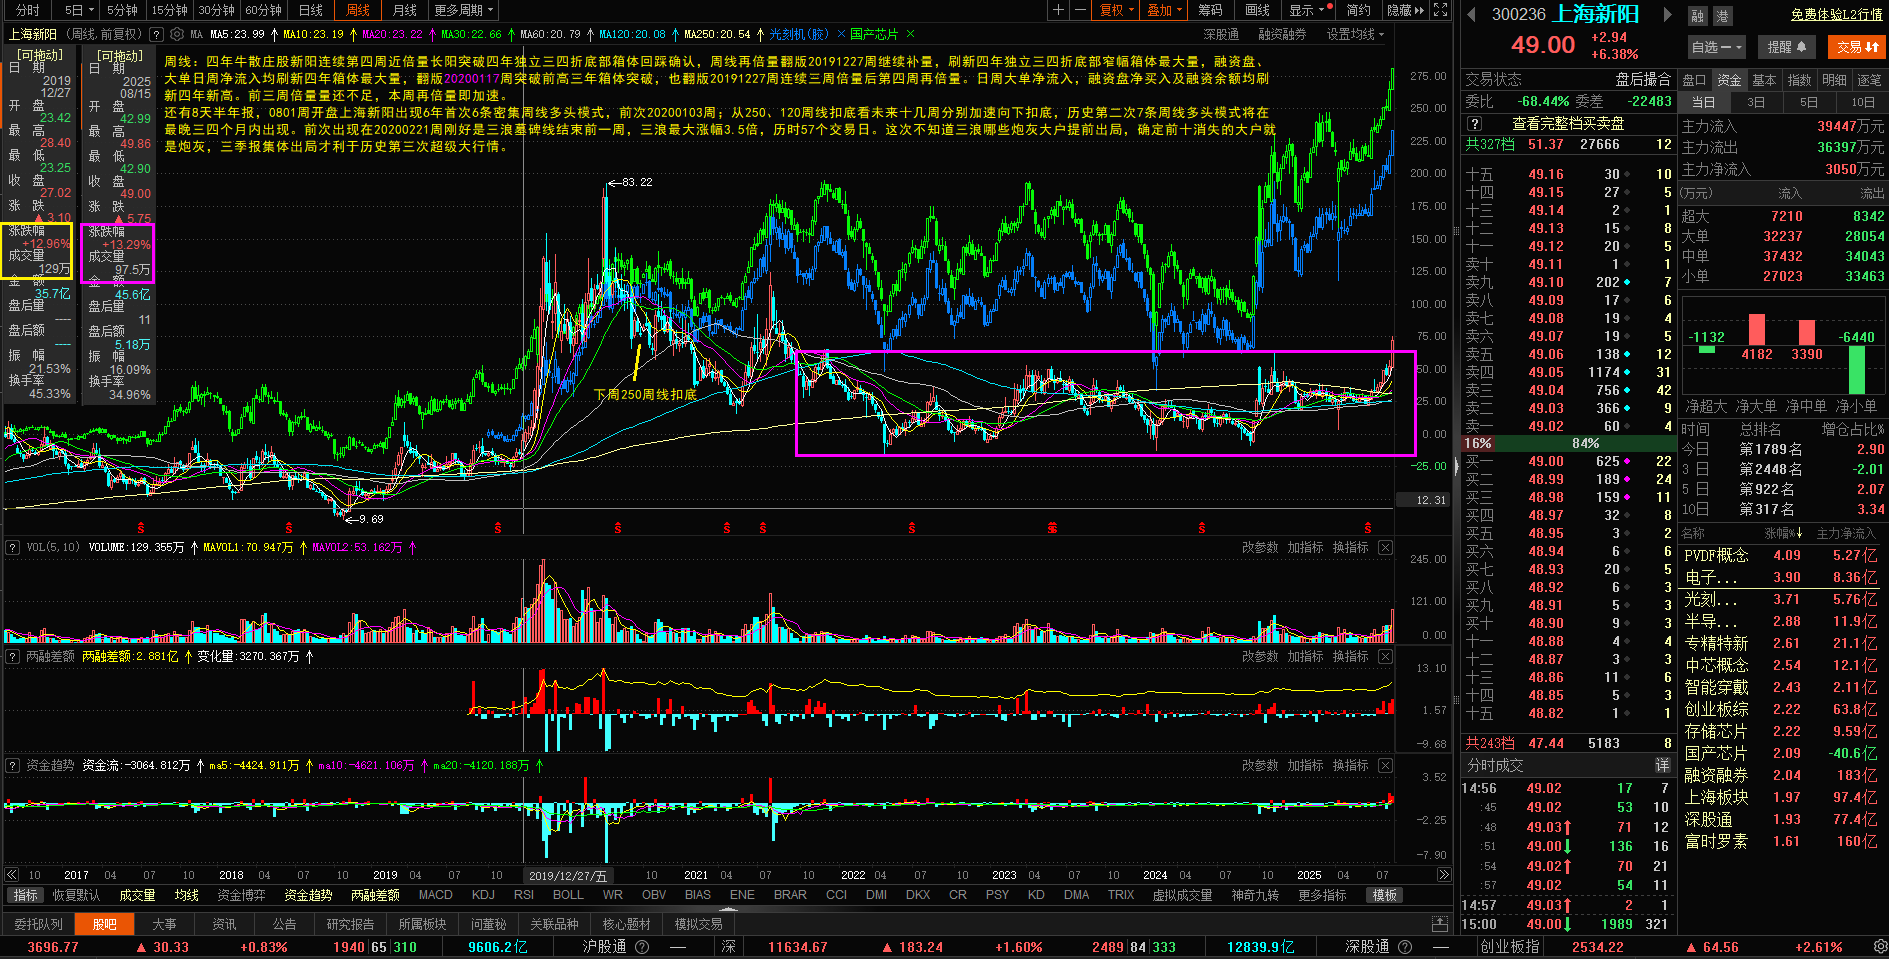Open the orange 交易 trade button
This screenshot has height=959, width=1889.
(1857, 47)
